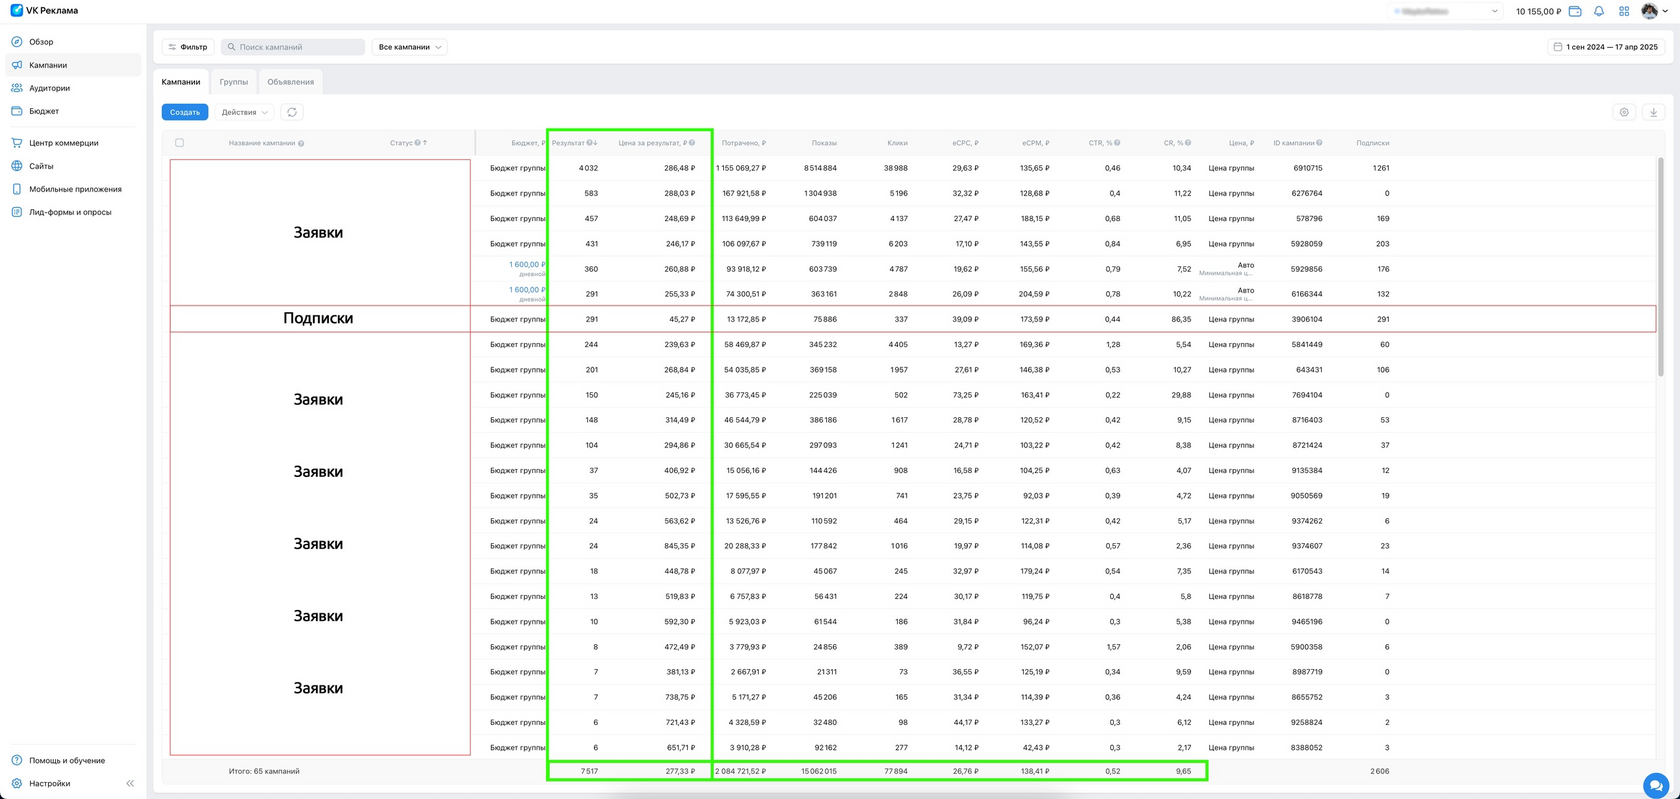Image resolution: width=1680 pixels, height=799 pixels.
Task: Collapse the left sidebar
Action: [x=130, y=784]
